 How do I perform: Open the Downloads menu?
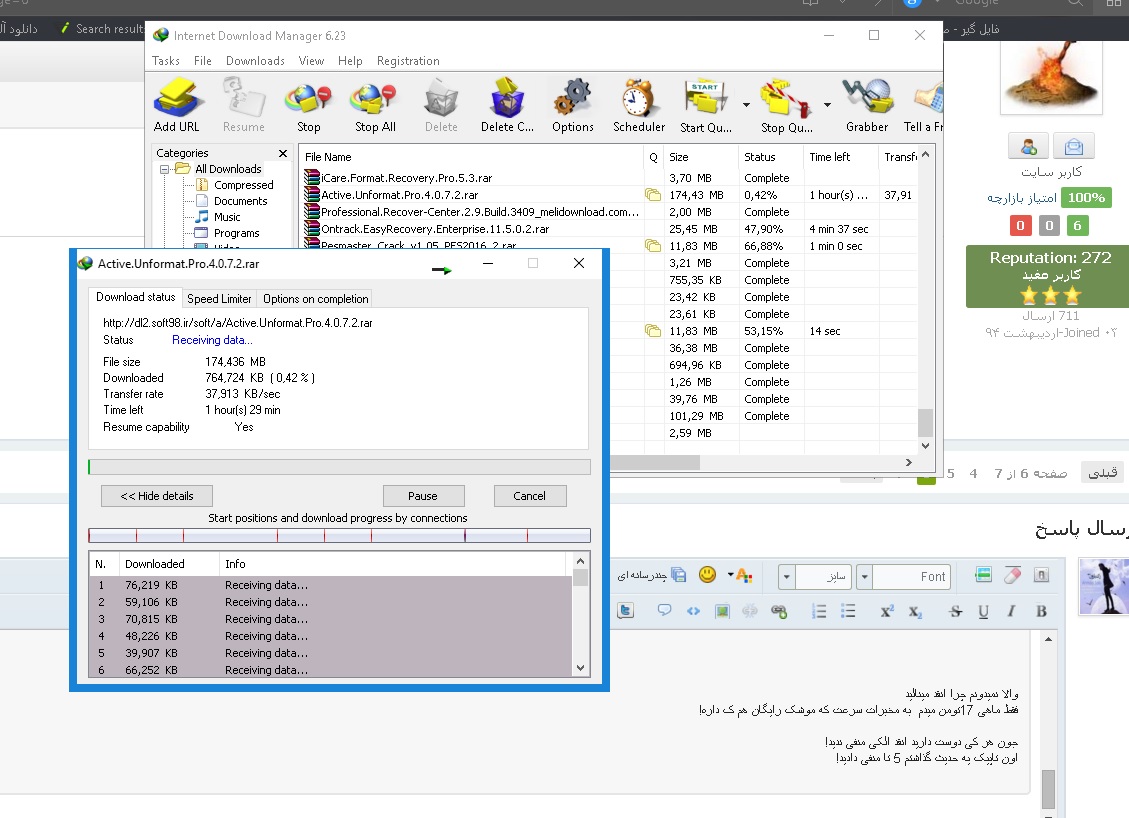pos(256,61)
